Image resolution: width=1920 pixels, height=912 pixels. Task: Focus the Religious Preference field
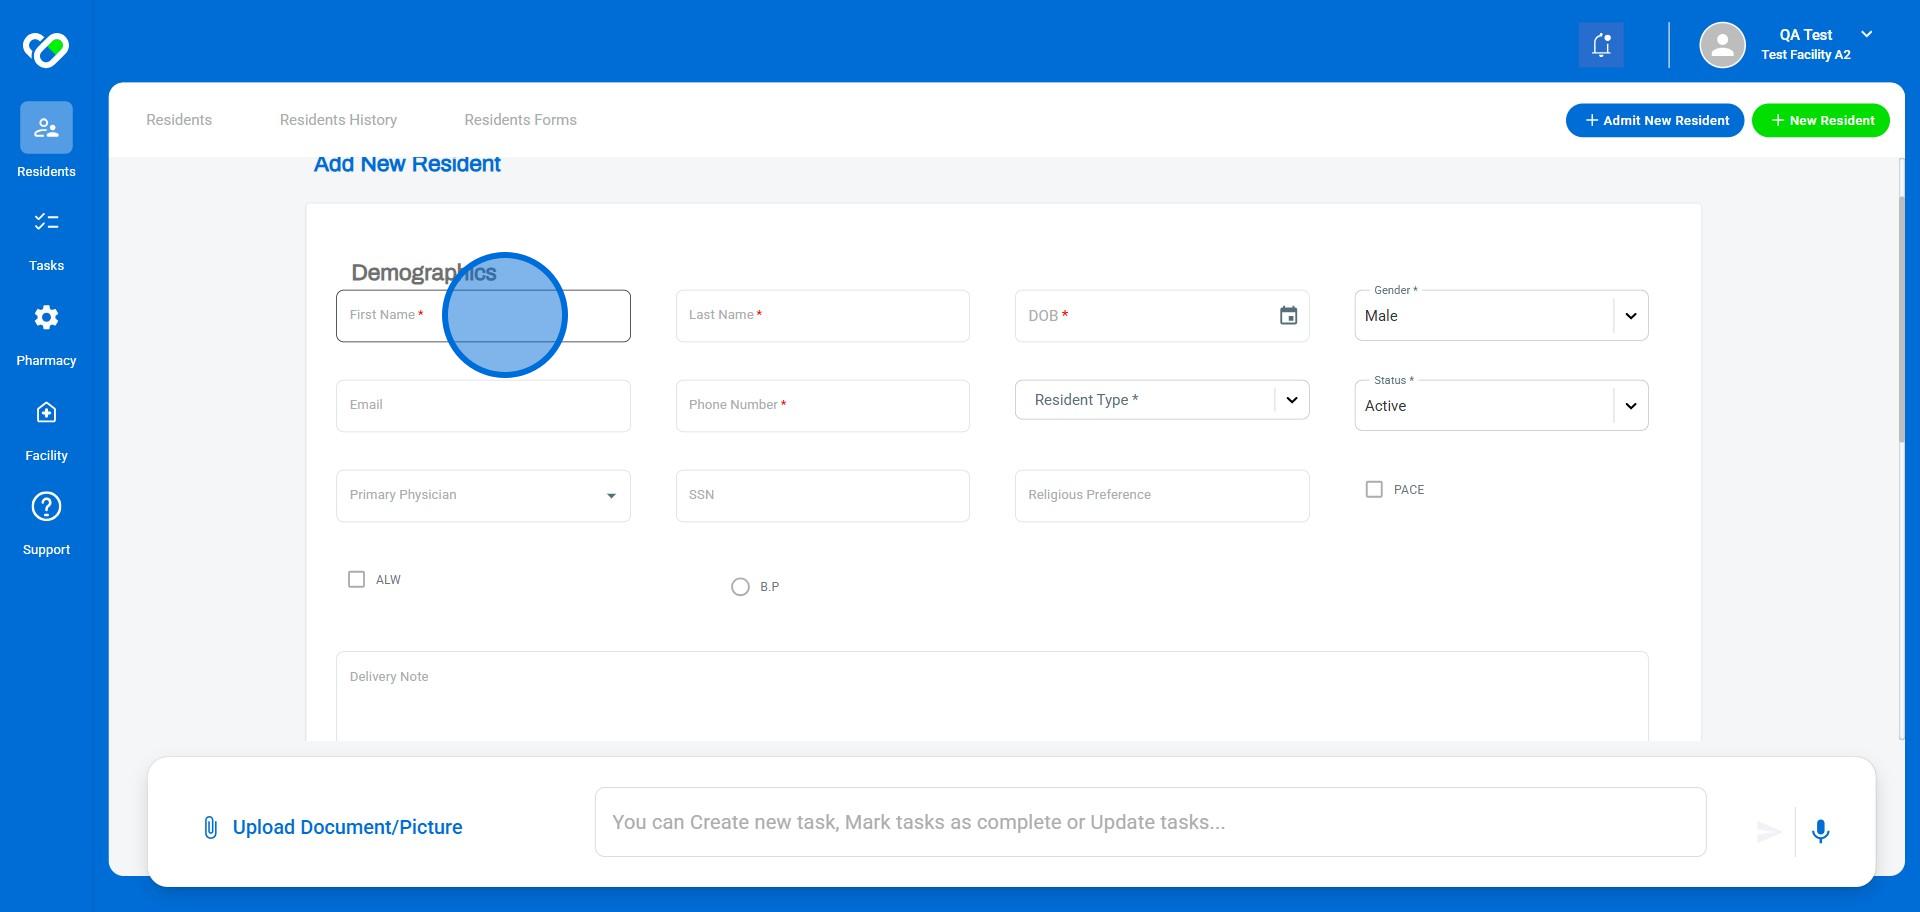(x=1162, y=496)
